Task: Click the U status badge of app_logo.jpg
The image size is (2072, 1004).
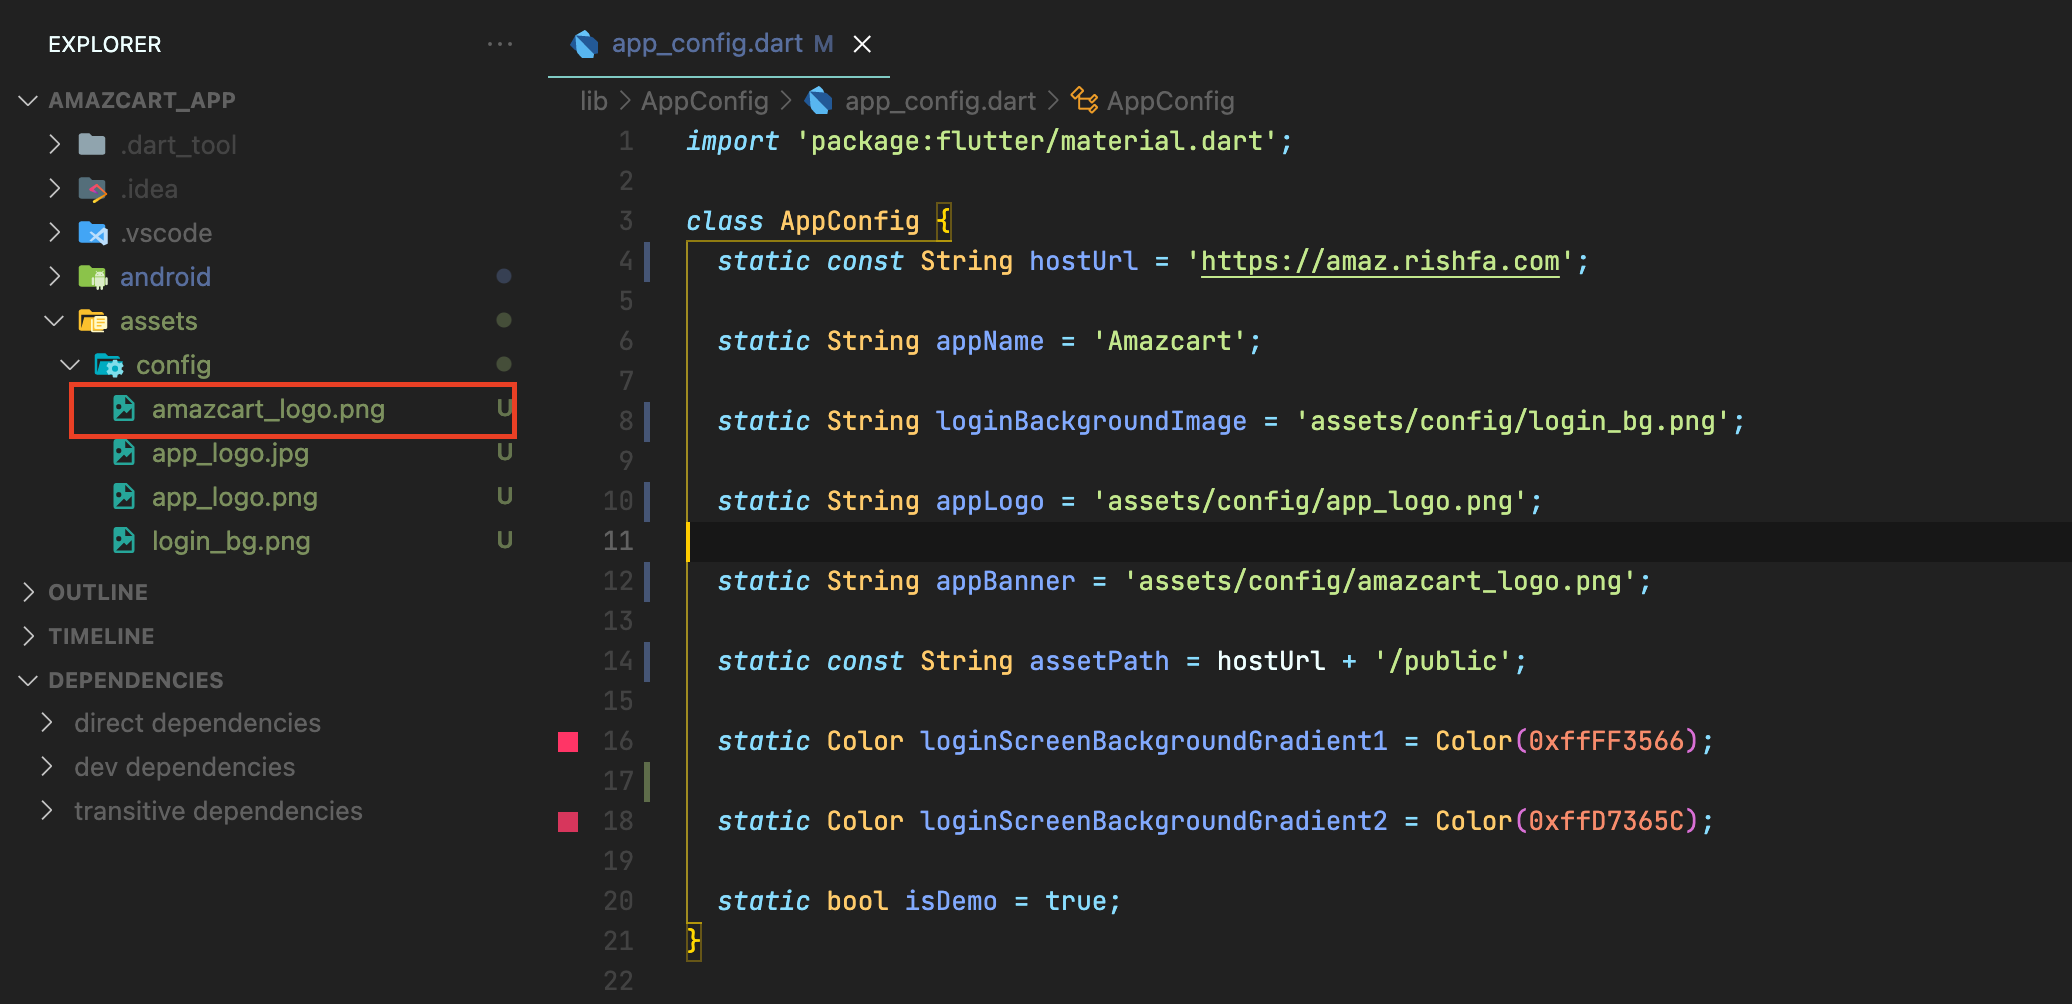Action: tap(505, 452)
